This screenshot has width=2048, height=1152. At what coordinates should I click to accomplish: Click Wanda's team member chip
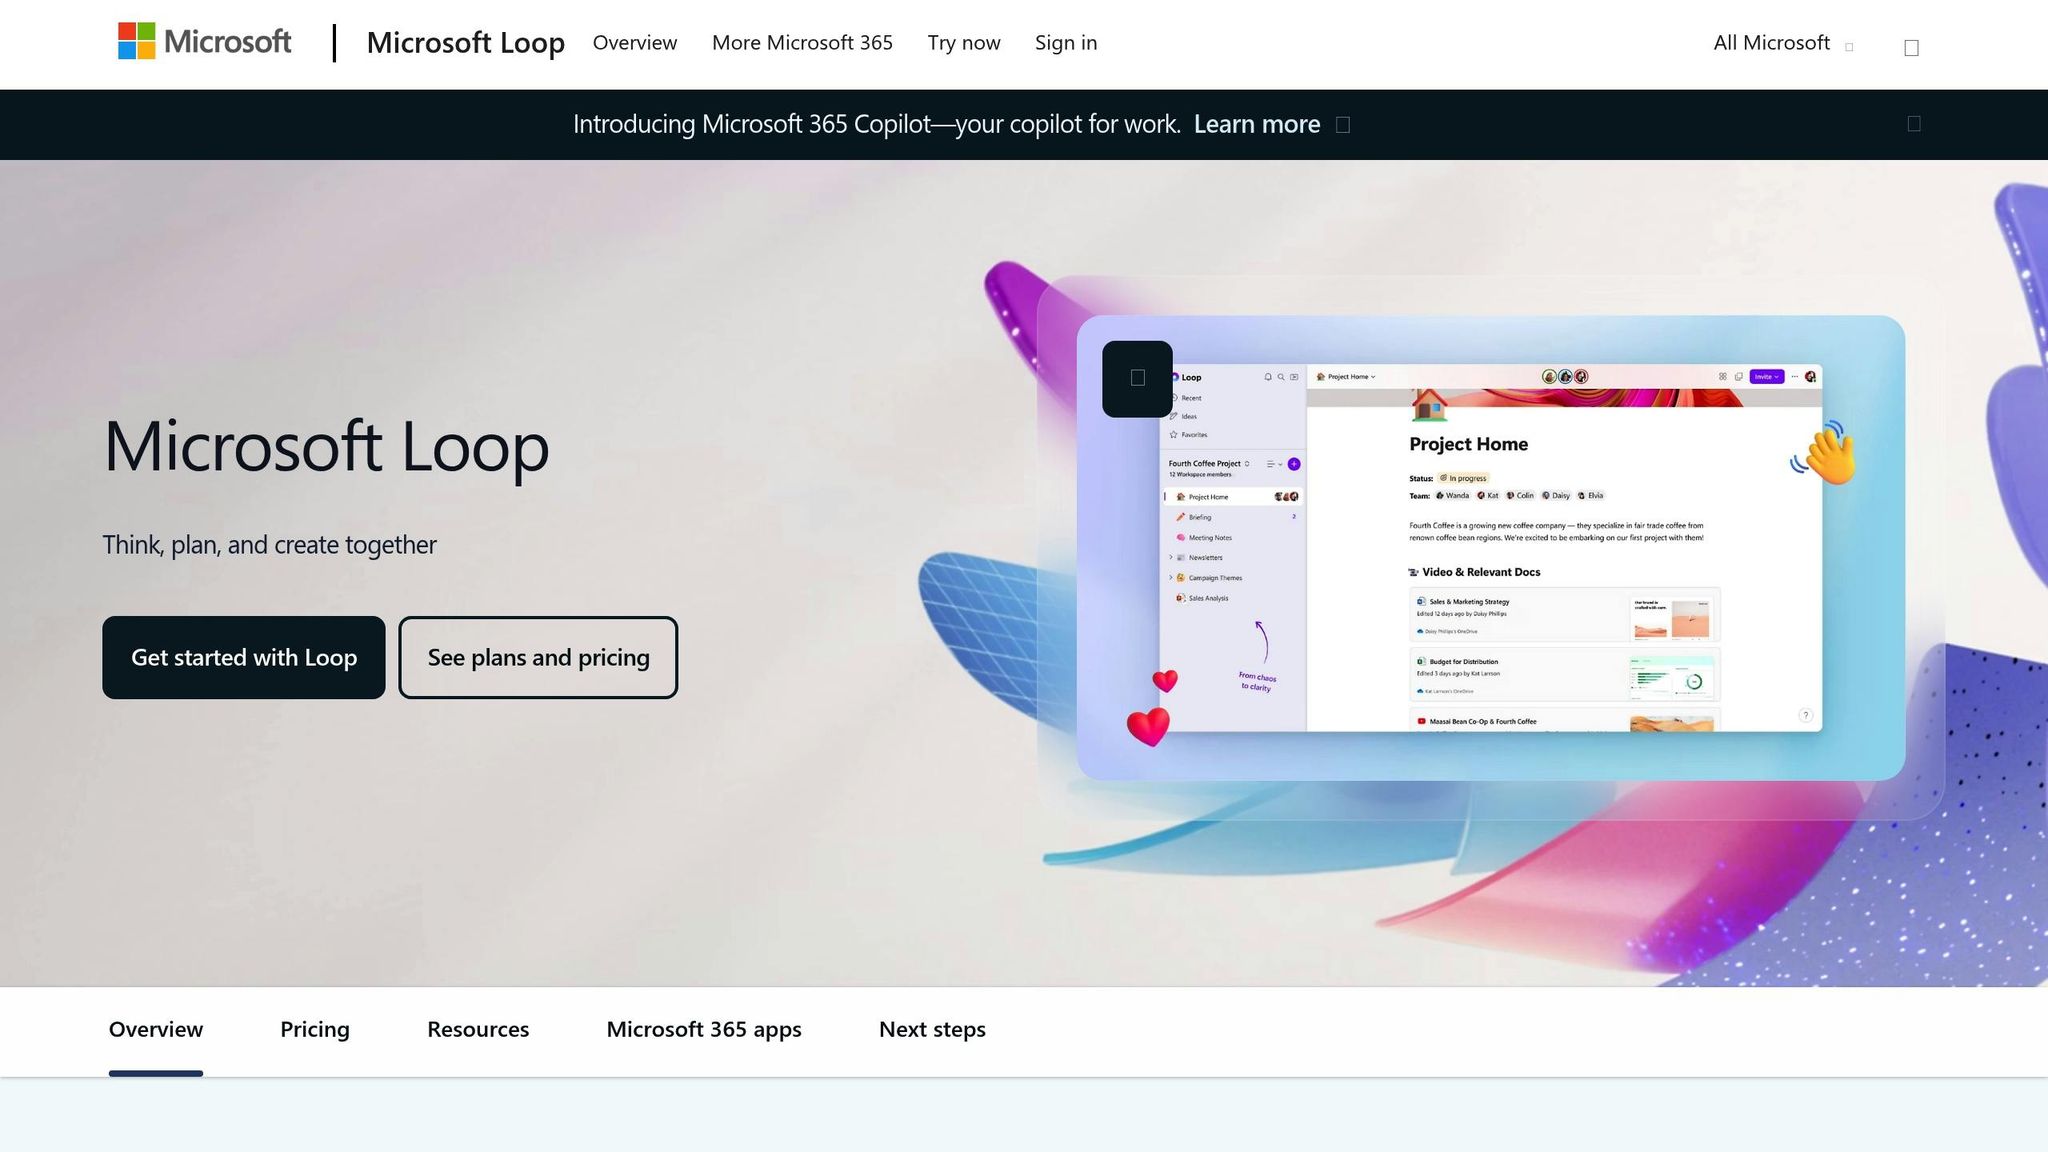(x=1456, y=495)
